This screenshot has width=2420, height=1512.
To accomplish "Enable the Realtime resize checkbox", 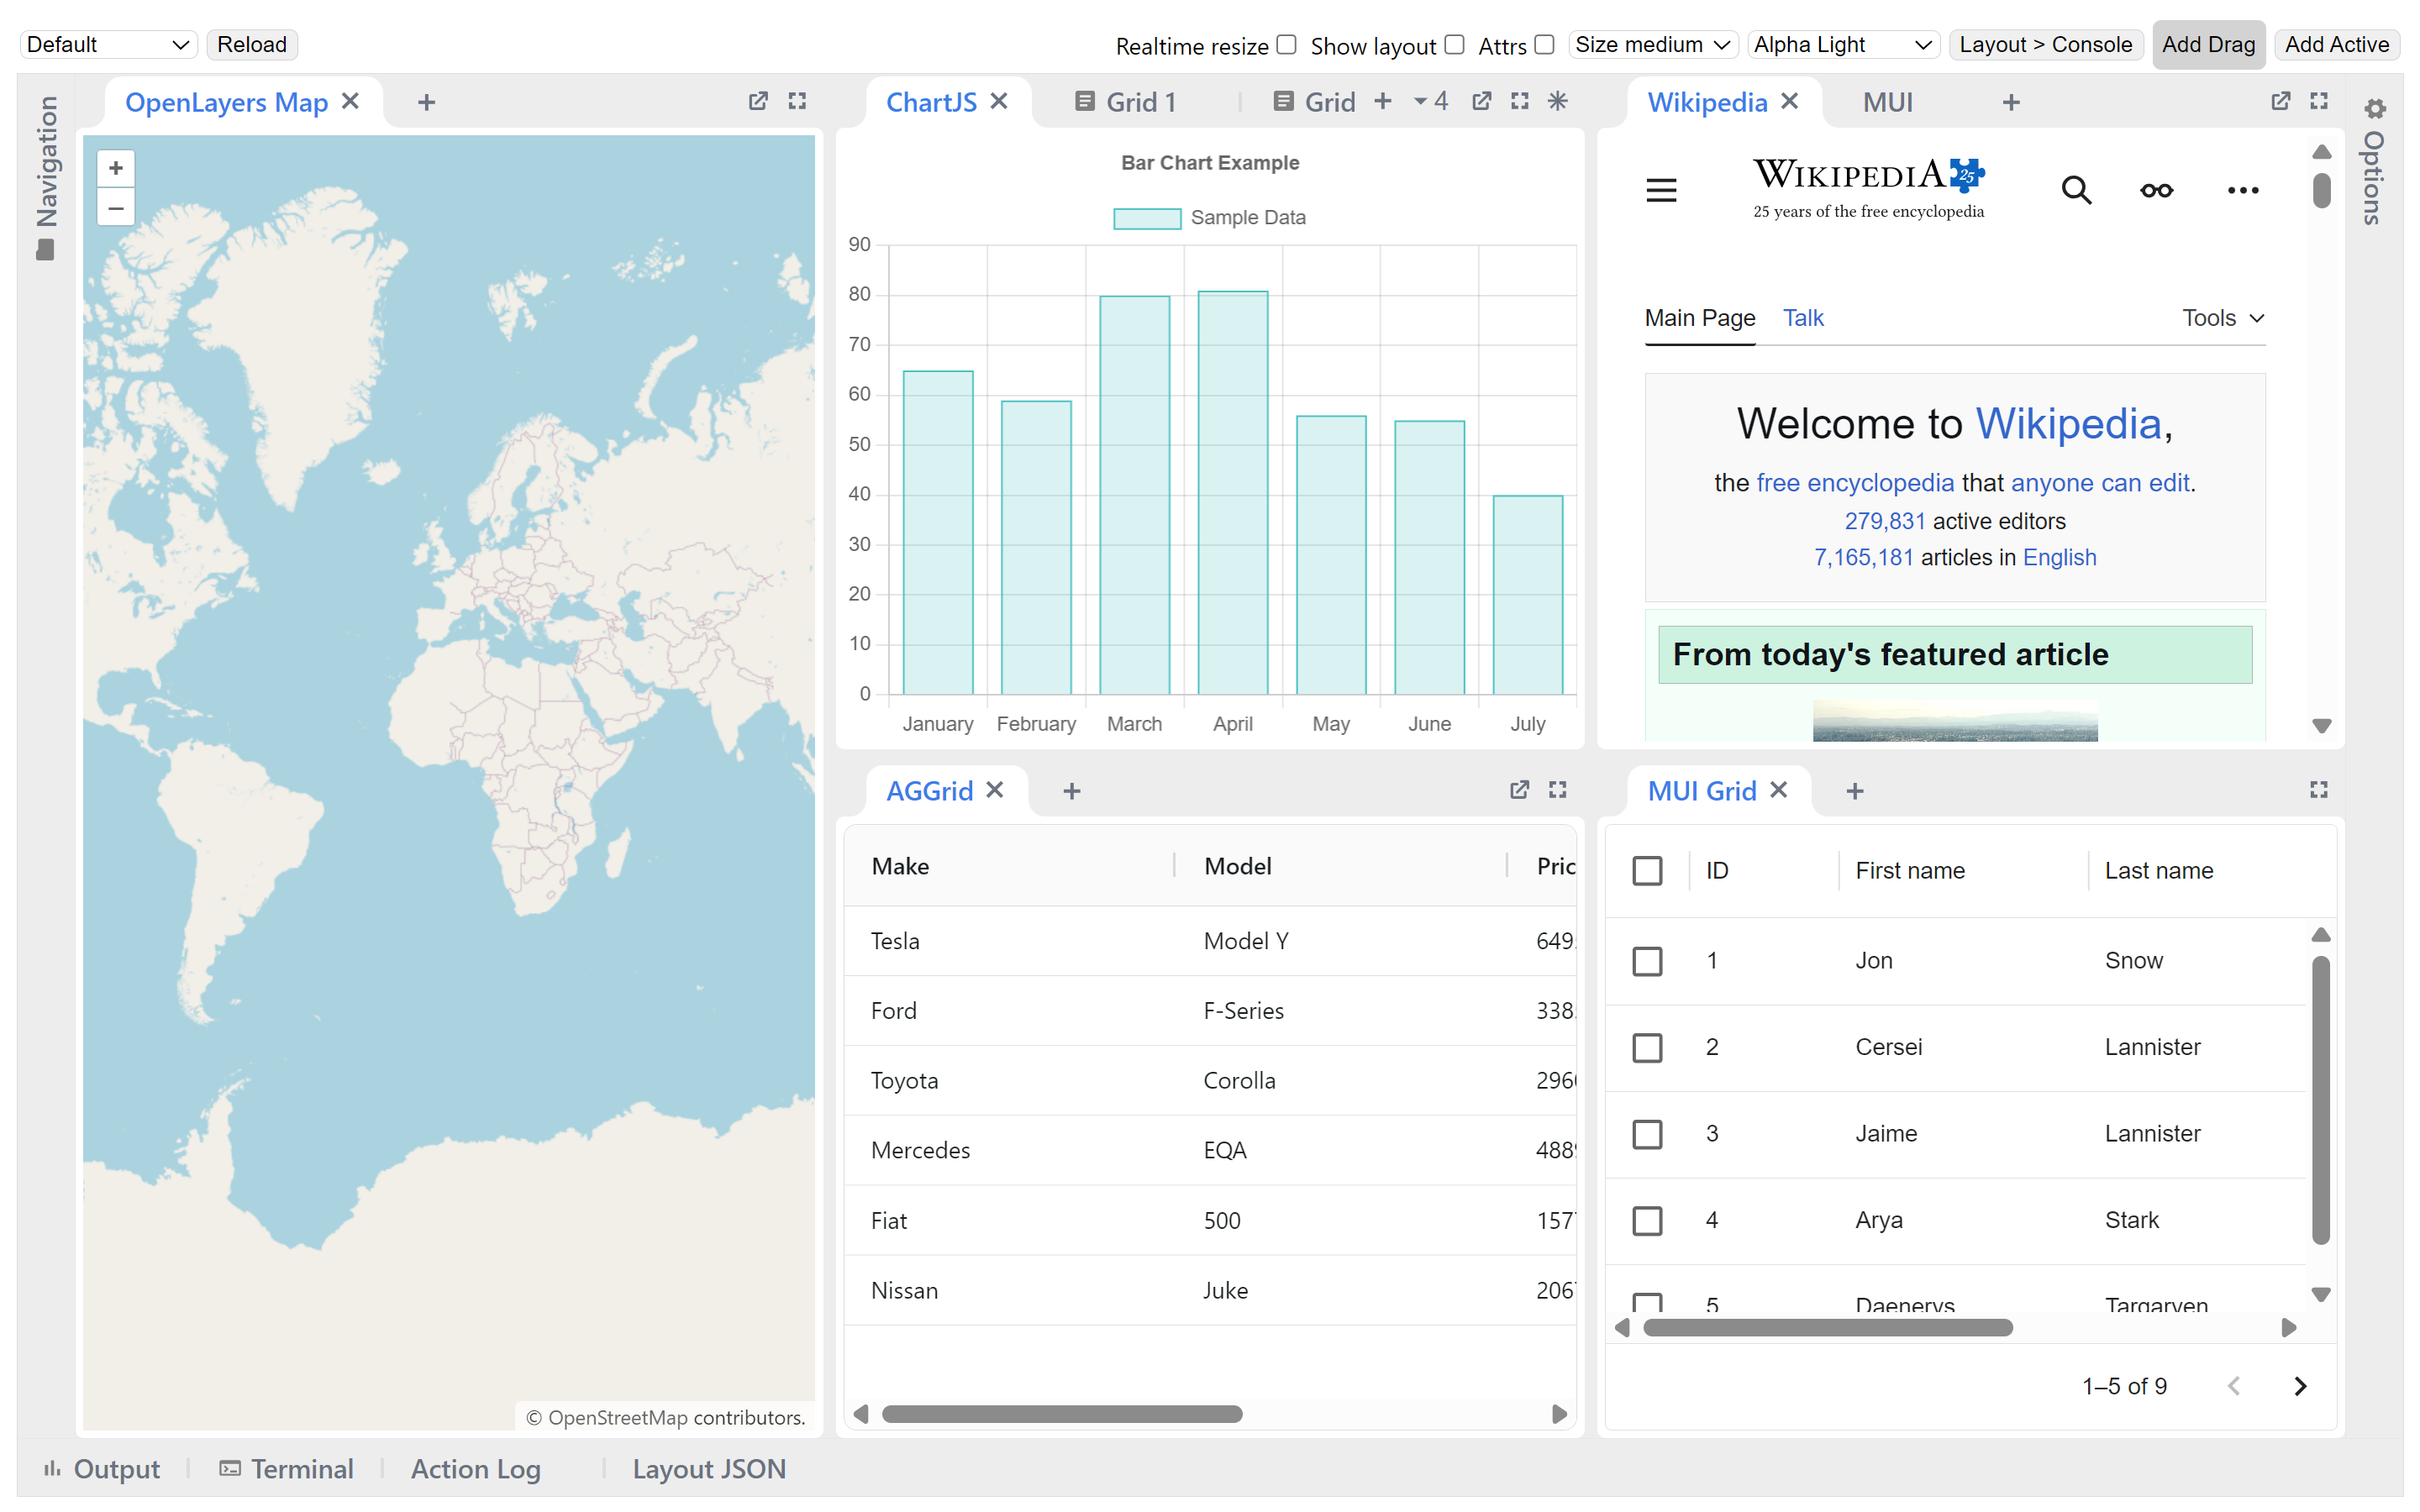I will tap(1287, 45).
